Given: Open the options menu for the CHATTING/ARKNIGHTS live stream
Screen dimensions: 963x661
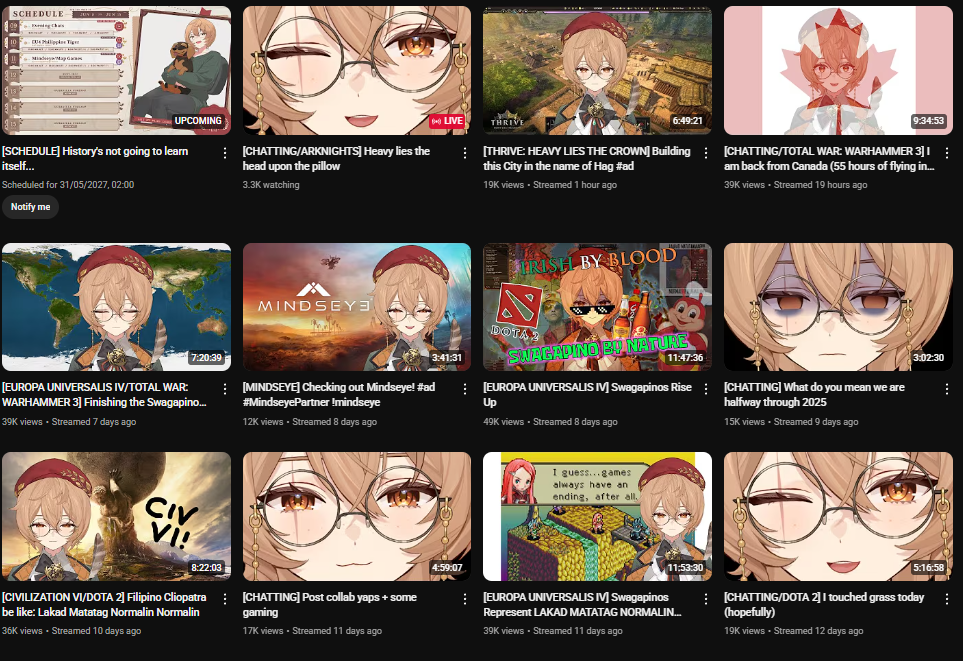Looking at the screenshot, I should 465,153.
